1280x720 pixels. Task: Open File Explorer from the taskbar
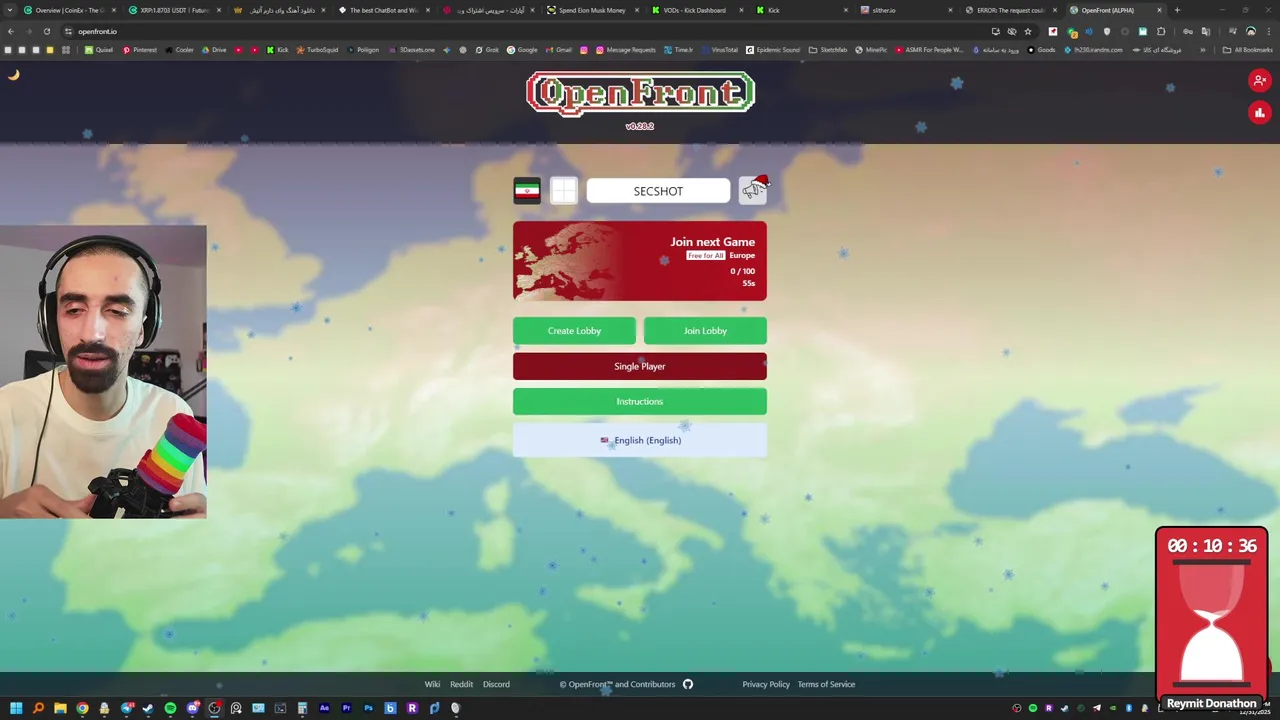(x=60, y=708)
